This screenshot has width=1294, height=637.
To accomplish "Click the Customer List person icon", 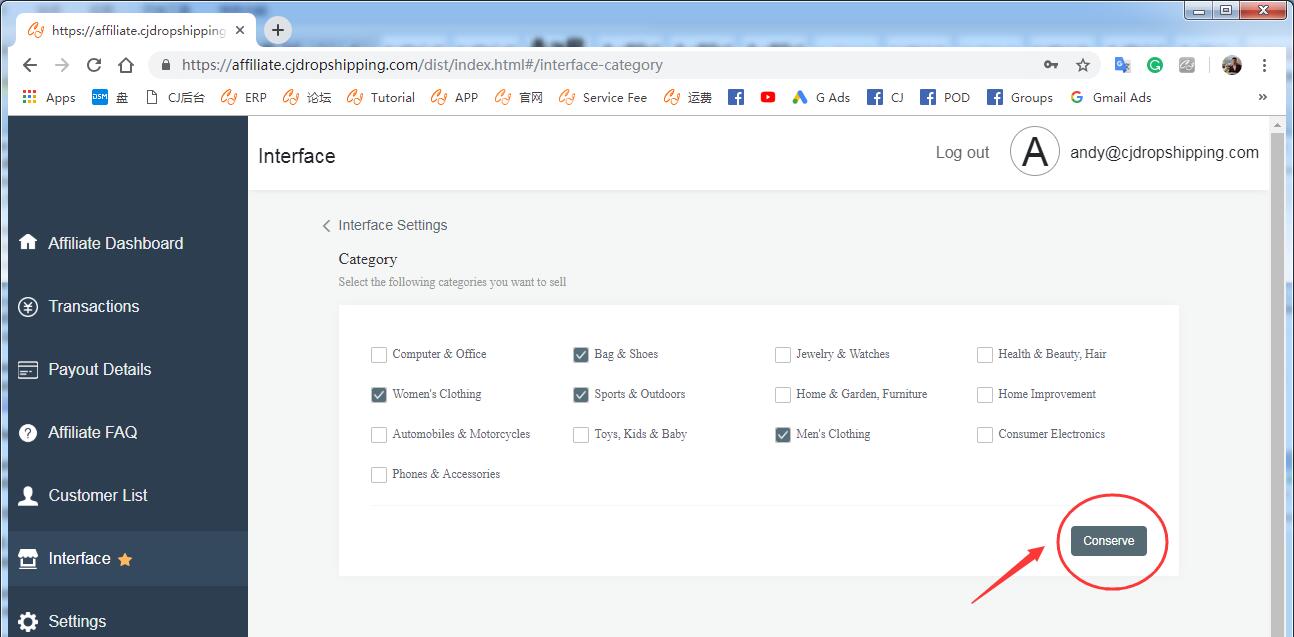I will click(x=28, y=496).
